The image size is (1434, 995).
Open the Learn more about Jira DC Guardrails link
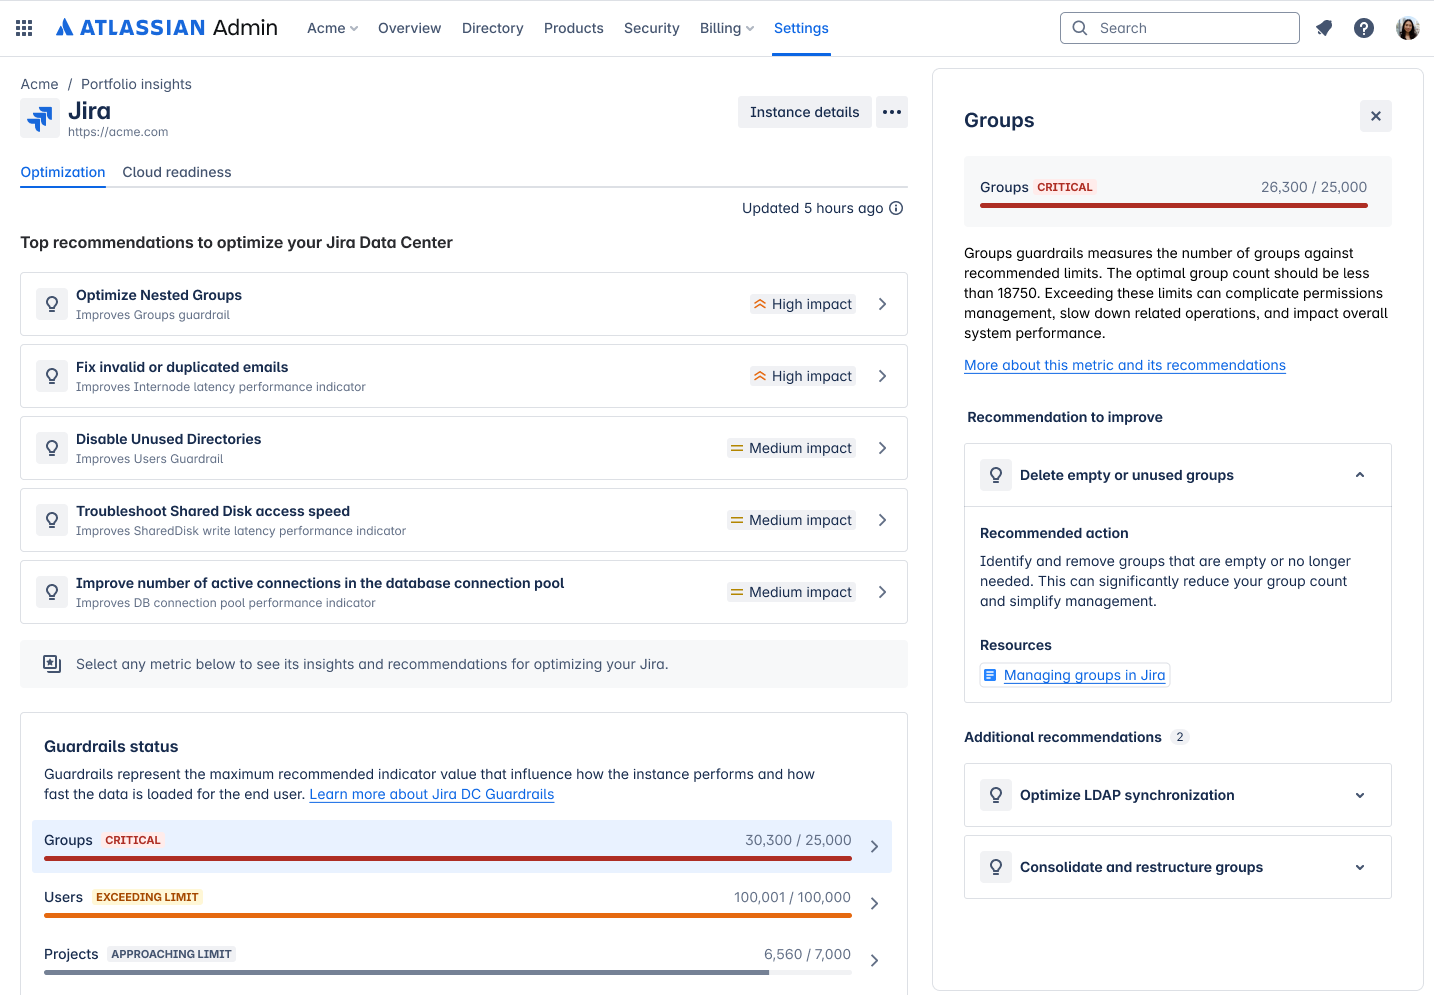(x=431, y=794)
